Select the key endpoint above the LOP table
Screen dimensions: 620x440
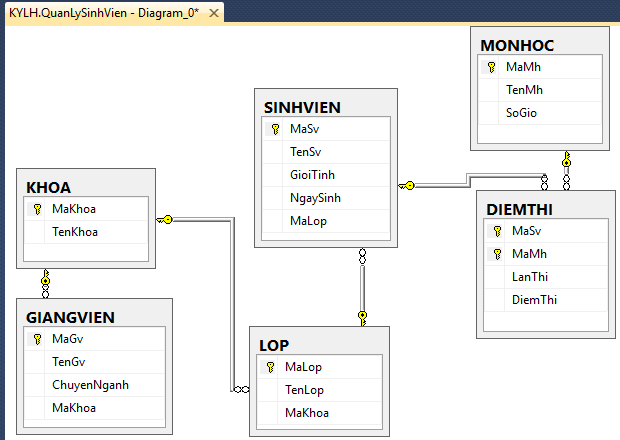pos(363,318)
